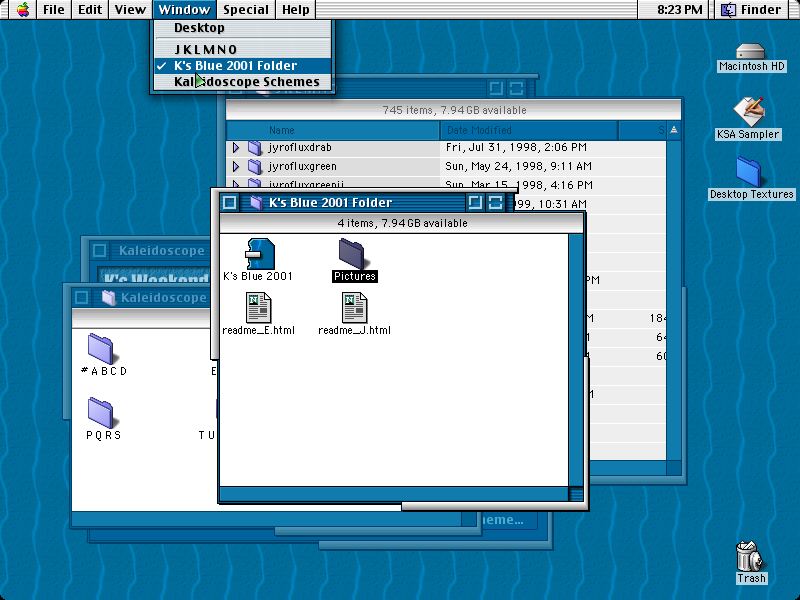Click the folder proxy icon in K's Blue 2001 Folder title bar
The height and width of the screenshot is (600, 800).
[x=256, y=203]
